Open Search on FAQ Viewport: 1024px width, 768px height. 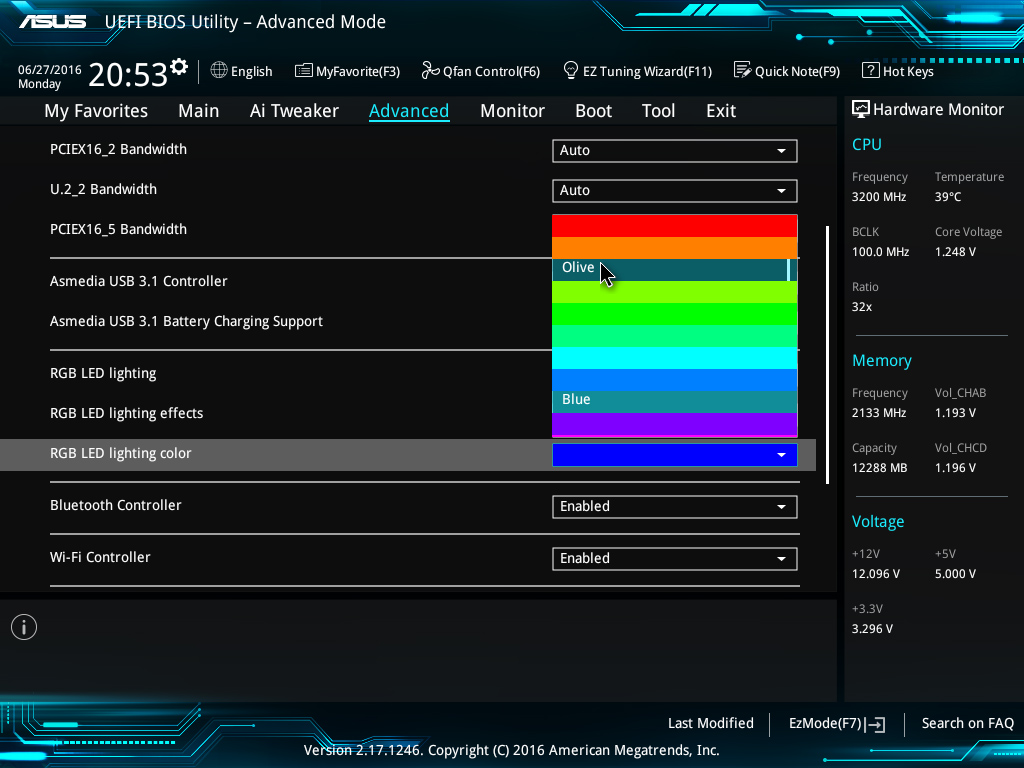tap(967, 724)
